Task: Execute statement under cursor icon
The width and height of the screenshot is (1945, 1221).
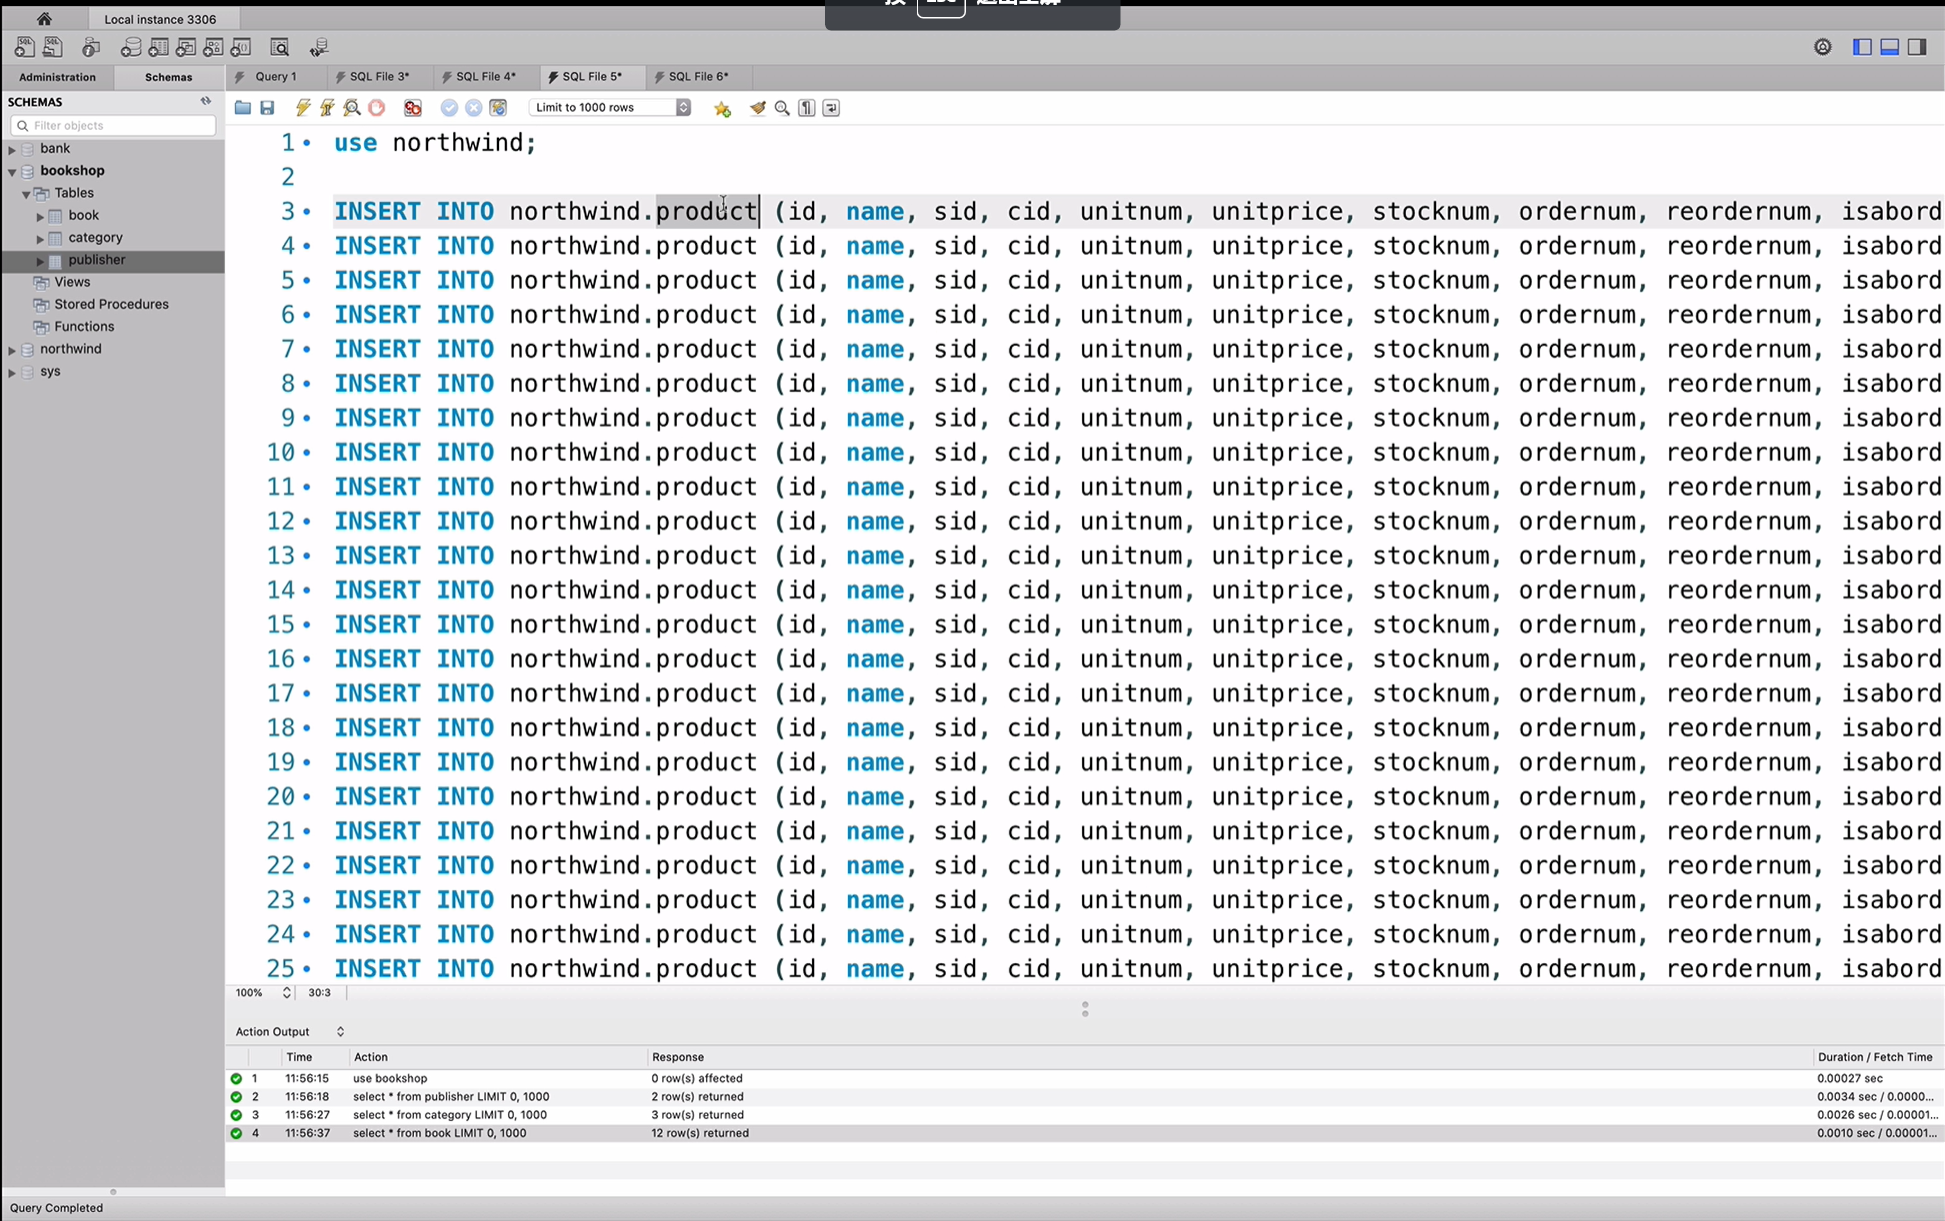Action: pyautogui.click(x=327, y=108)
